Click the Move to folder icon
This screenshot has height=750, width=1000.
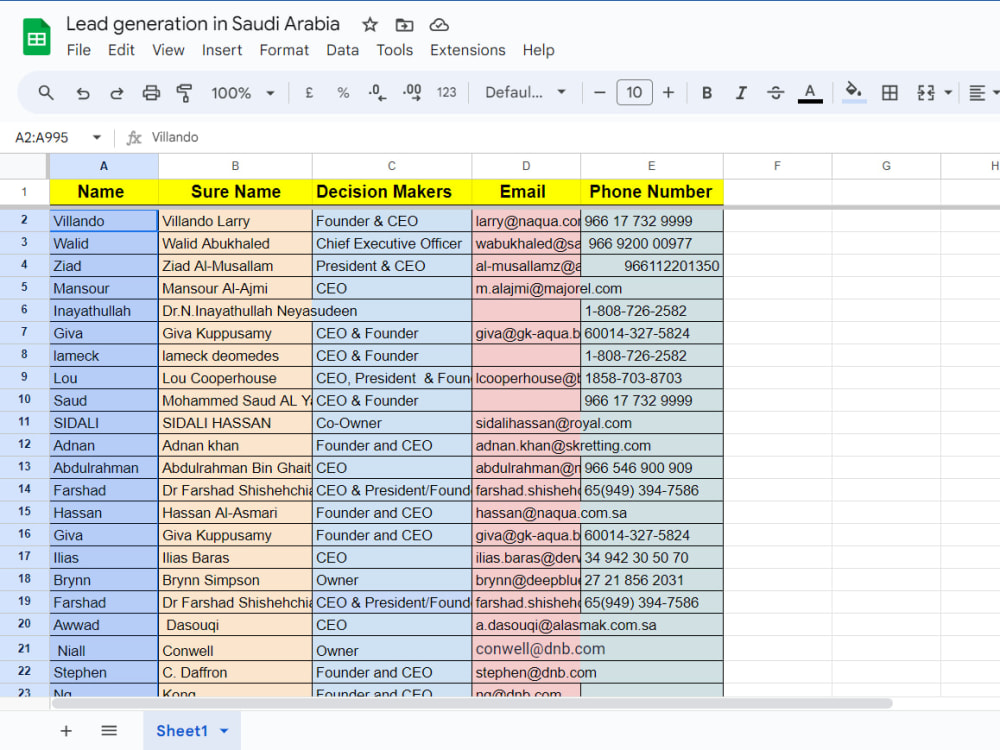(404, 25)
